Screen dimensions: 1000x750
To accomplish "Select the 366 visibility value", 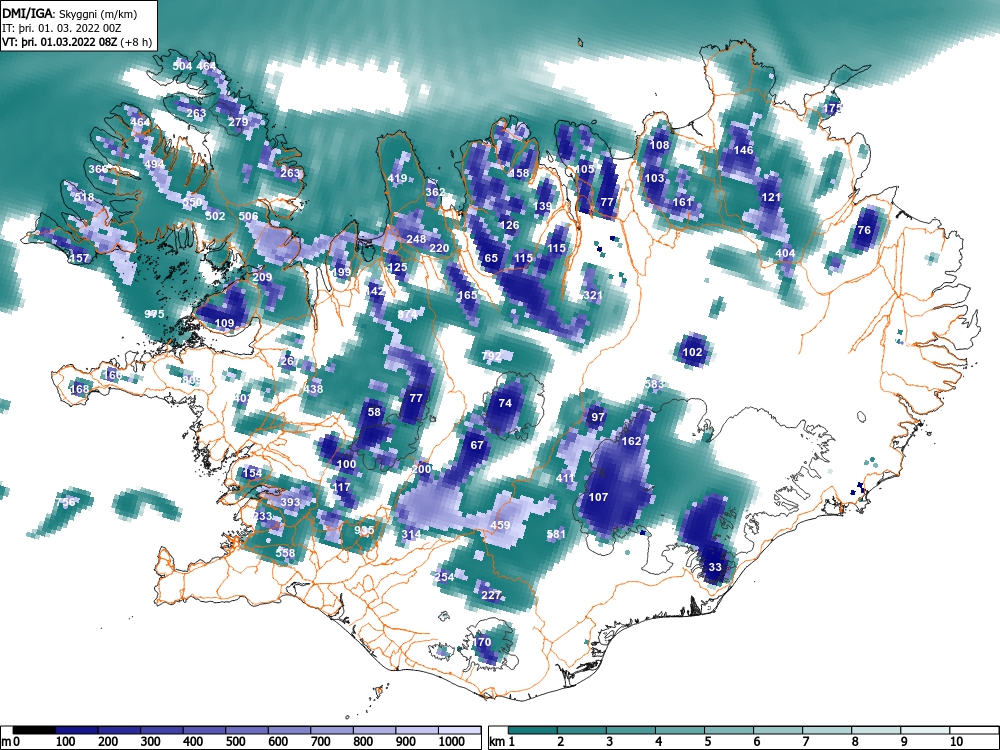I will [x=98, y=169].
